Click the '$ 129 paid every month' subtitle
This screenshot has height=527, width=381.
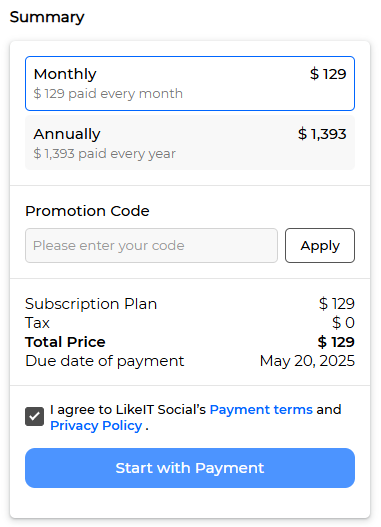tap(108, 93)
